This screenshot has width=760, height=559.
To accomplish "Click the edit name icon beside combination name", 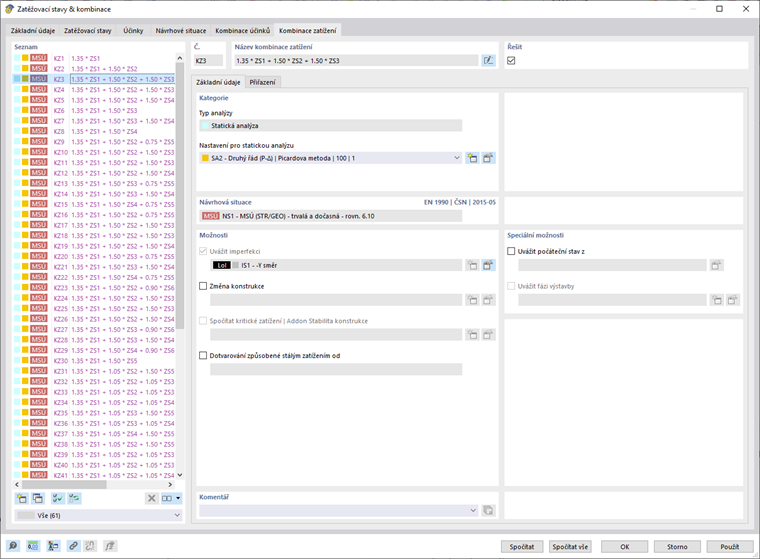I will [488, 61].
